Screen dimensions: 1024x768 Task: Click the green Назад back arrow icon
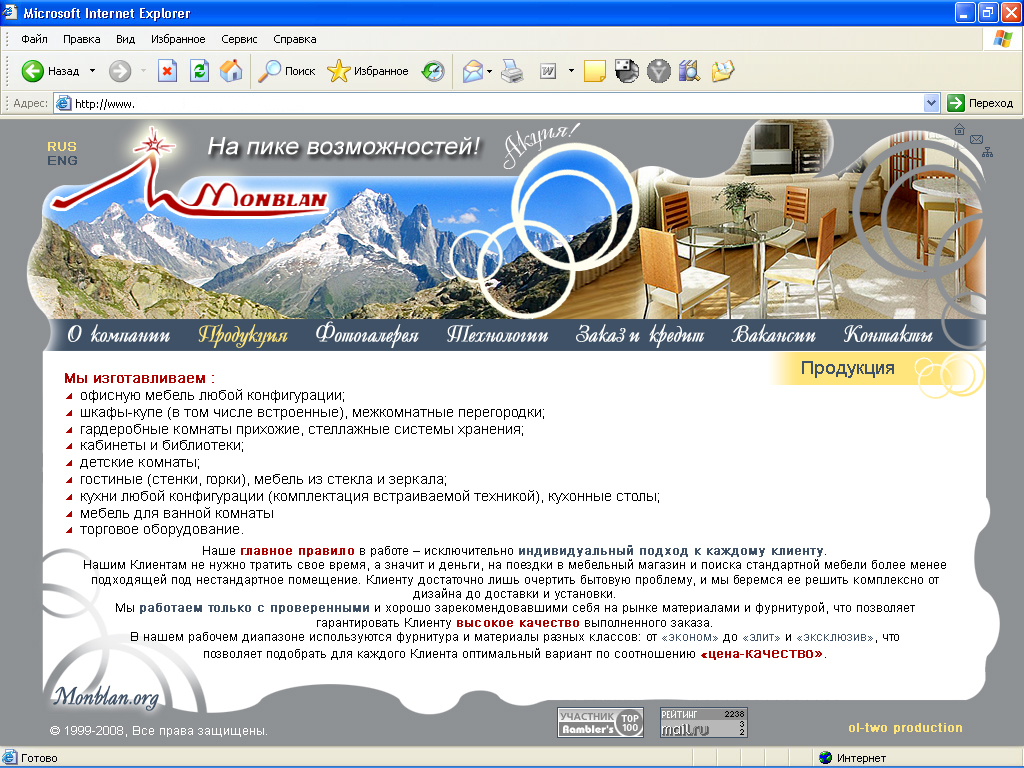coord(33,71)
